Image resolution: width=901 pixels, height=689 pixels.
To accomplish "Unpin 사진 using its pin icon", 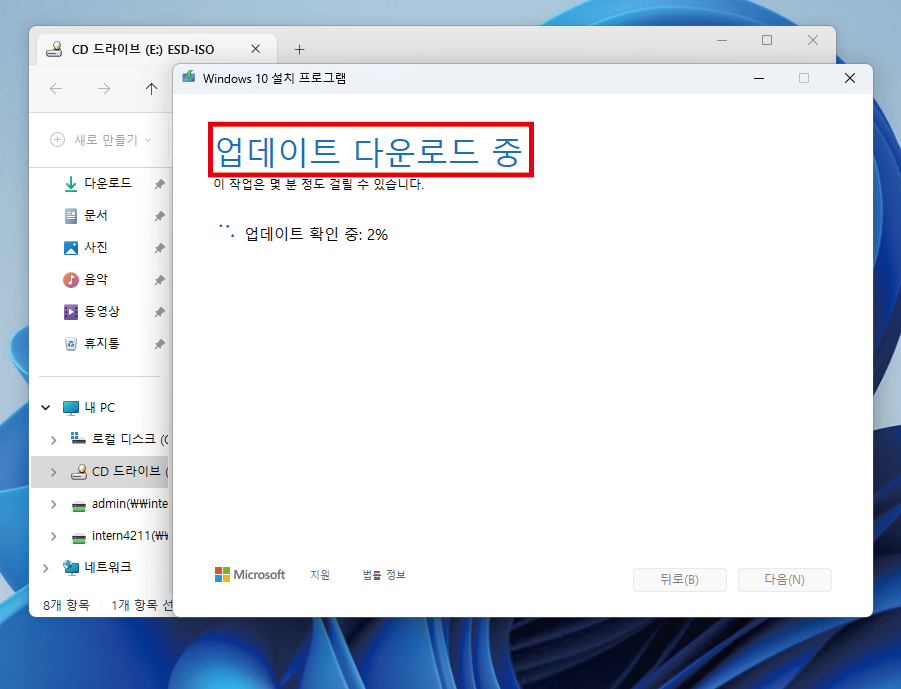I will point(159,248).
